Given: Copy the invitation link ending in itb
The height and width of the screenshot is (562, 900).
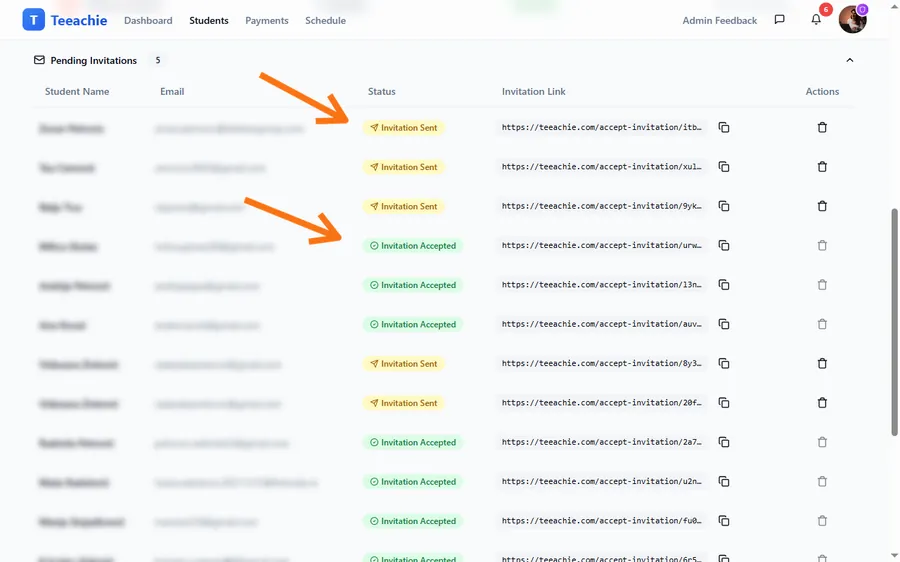Looking at the screenshot, I should pos(724,127).
